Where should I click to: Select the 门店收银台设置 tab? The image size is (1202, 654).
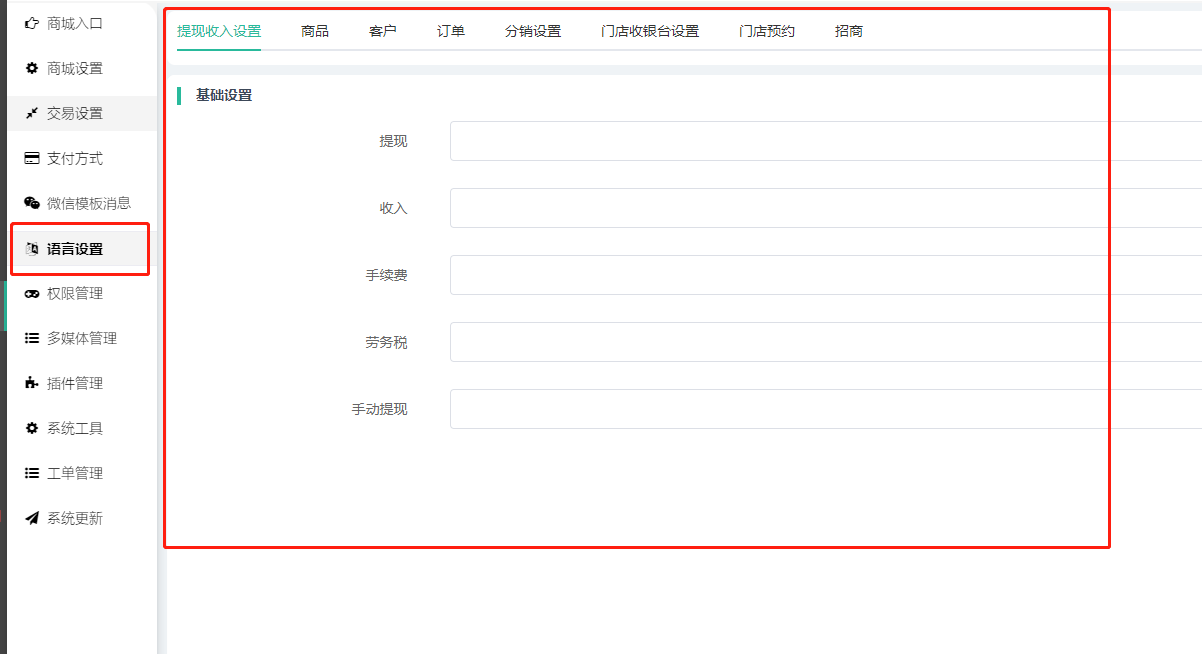pos(650,31)
